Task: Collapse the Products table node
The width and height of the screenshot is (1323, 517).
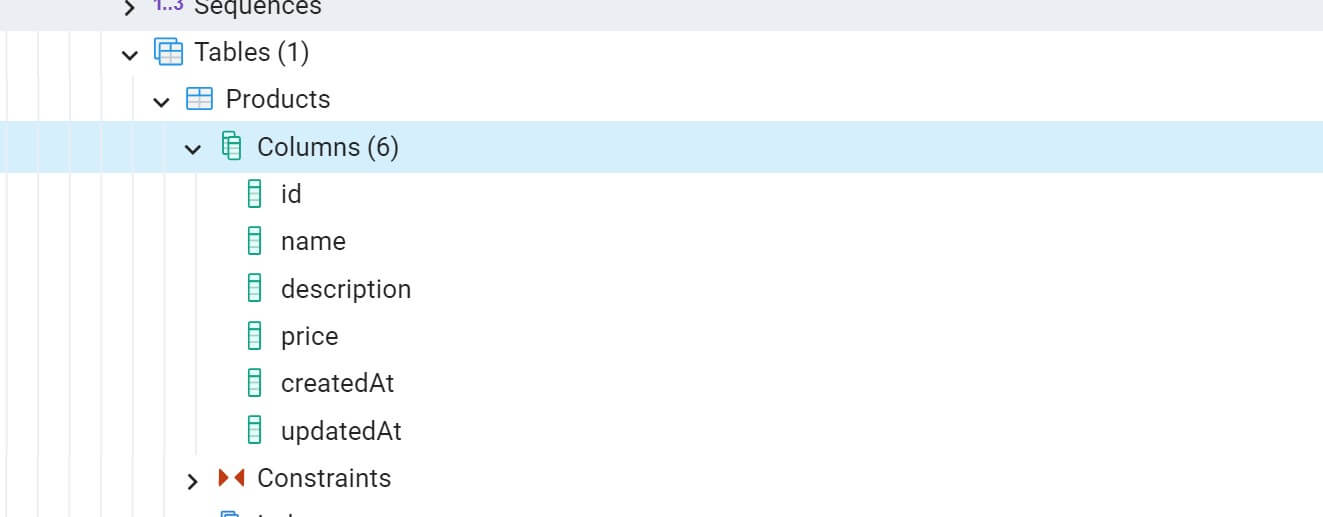Action: pos(161,101)
